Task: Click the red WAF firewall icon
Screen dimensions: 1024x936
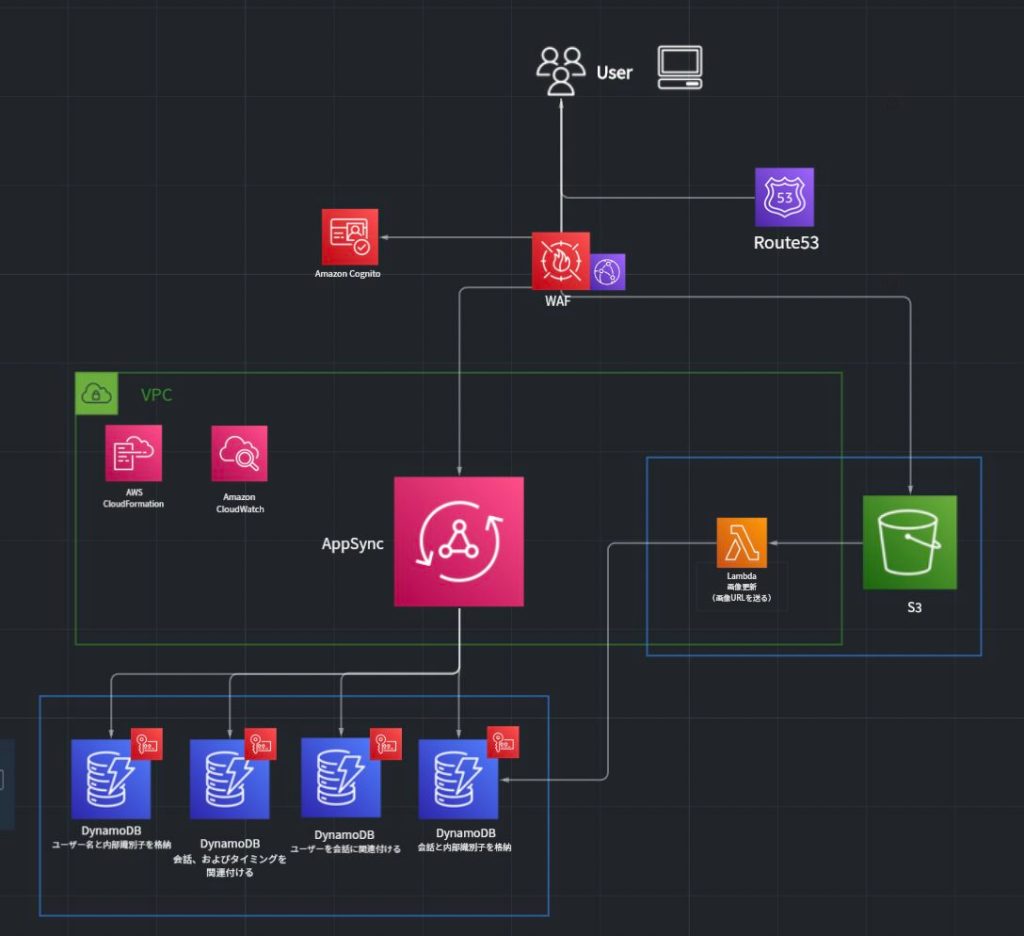Action: coord(560,261)
